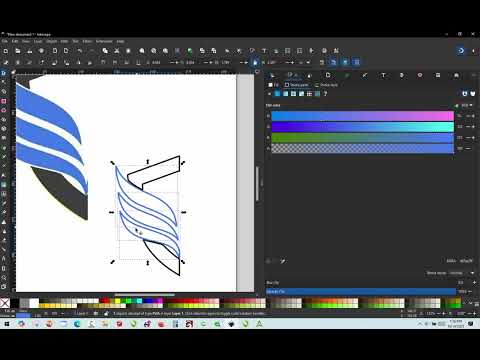Select the Zoom magnifier tool in toolbox
This screenshot has height=360, width=480.
(x=4, y=278)
